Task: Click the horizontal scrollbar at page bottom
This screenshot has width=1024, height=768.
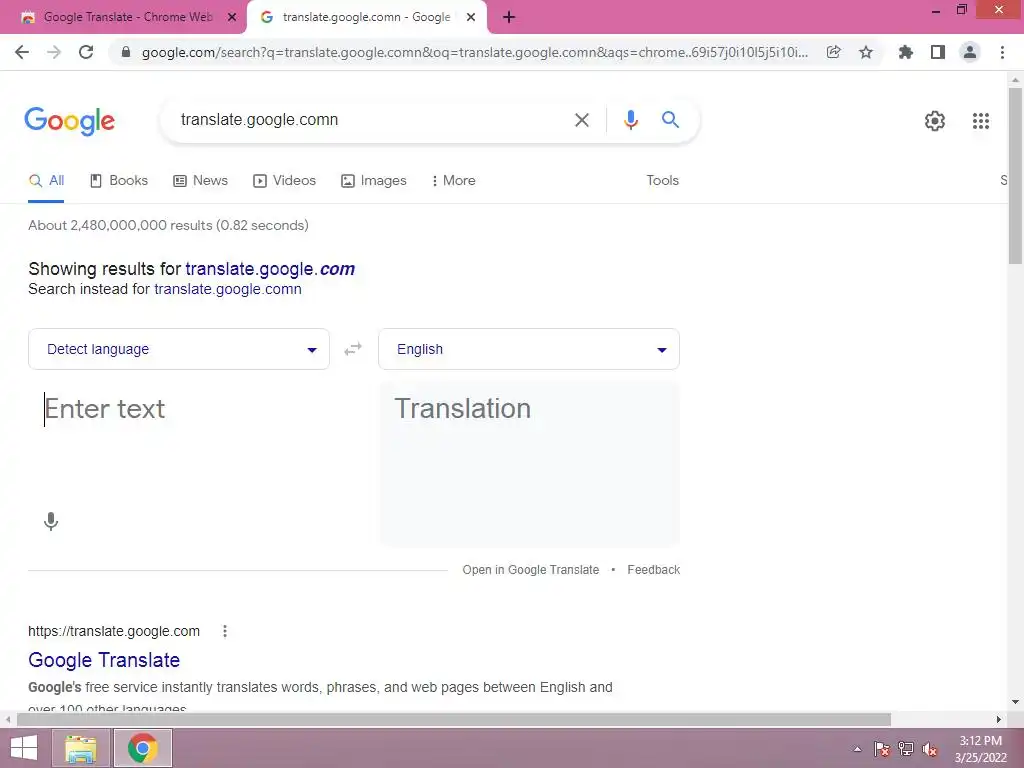Action: click(454, 720)
